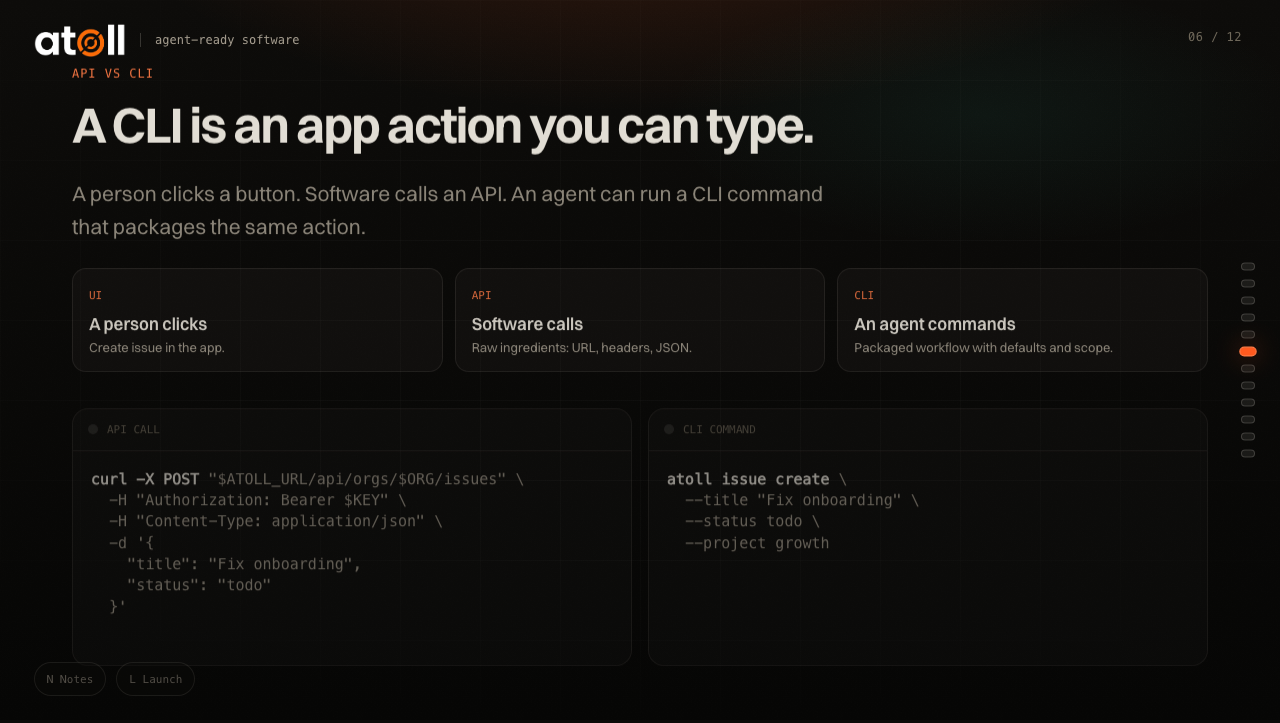Click the "CLI COMMAND" panel header
Viewport: 1280px width, 723px height.
click(928, 429)
